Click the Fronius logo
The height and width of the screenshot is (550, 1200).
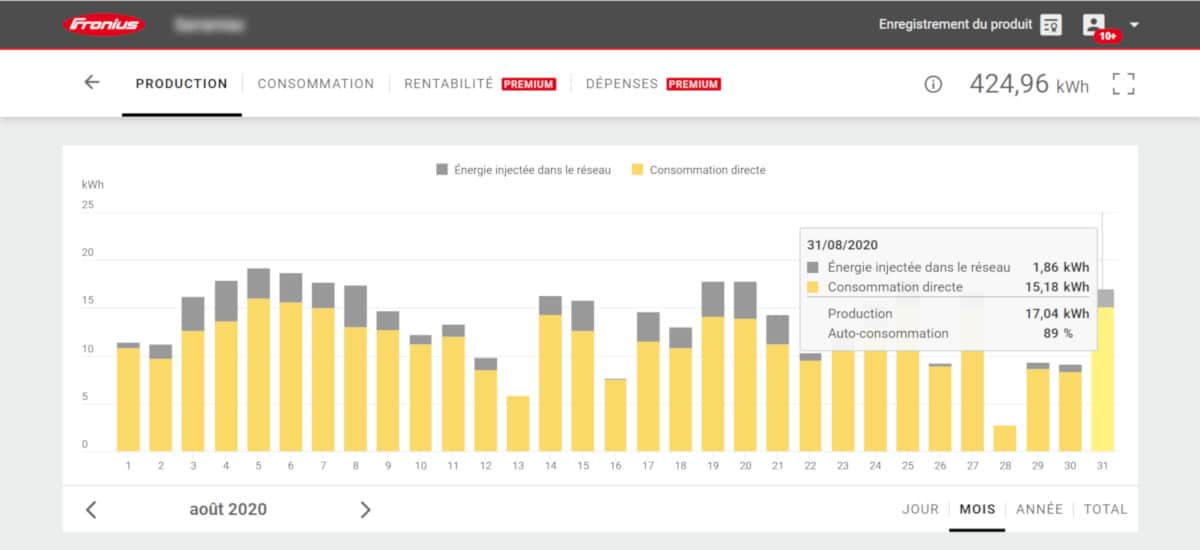click(104, 24)
